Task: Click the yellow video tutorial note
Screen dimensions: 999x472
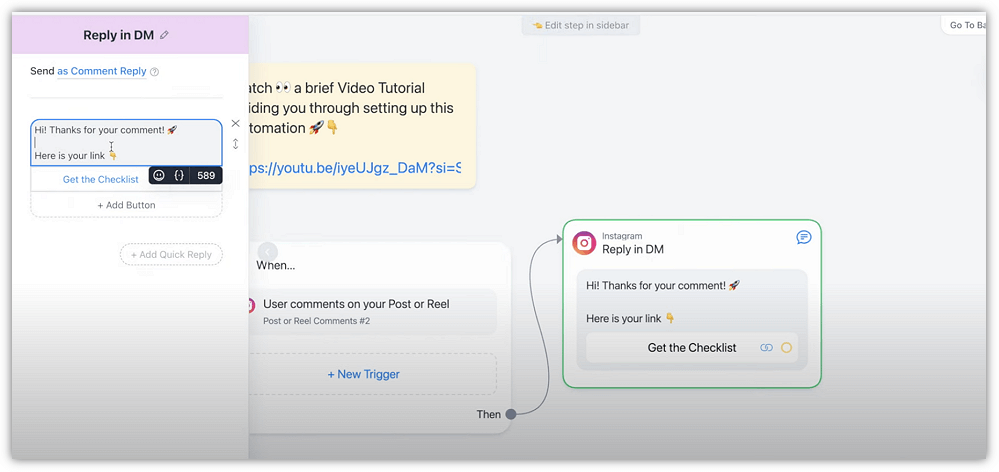Action: point(362,126)
